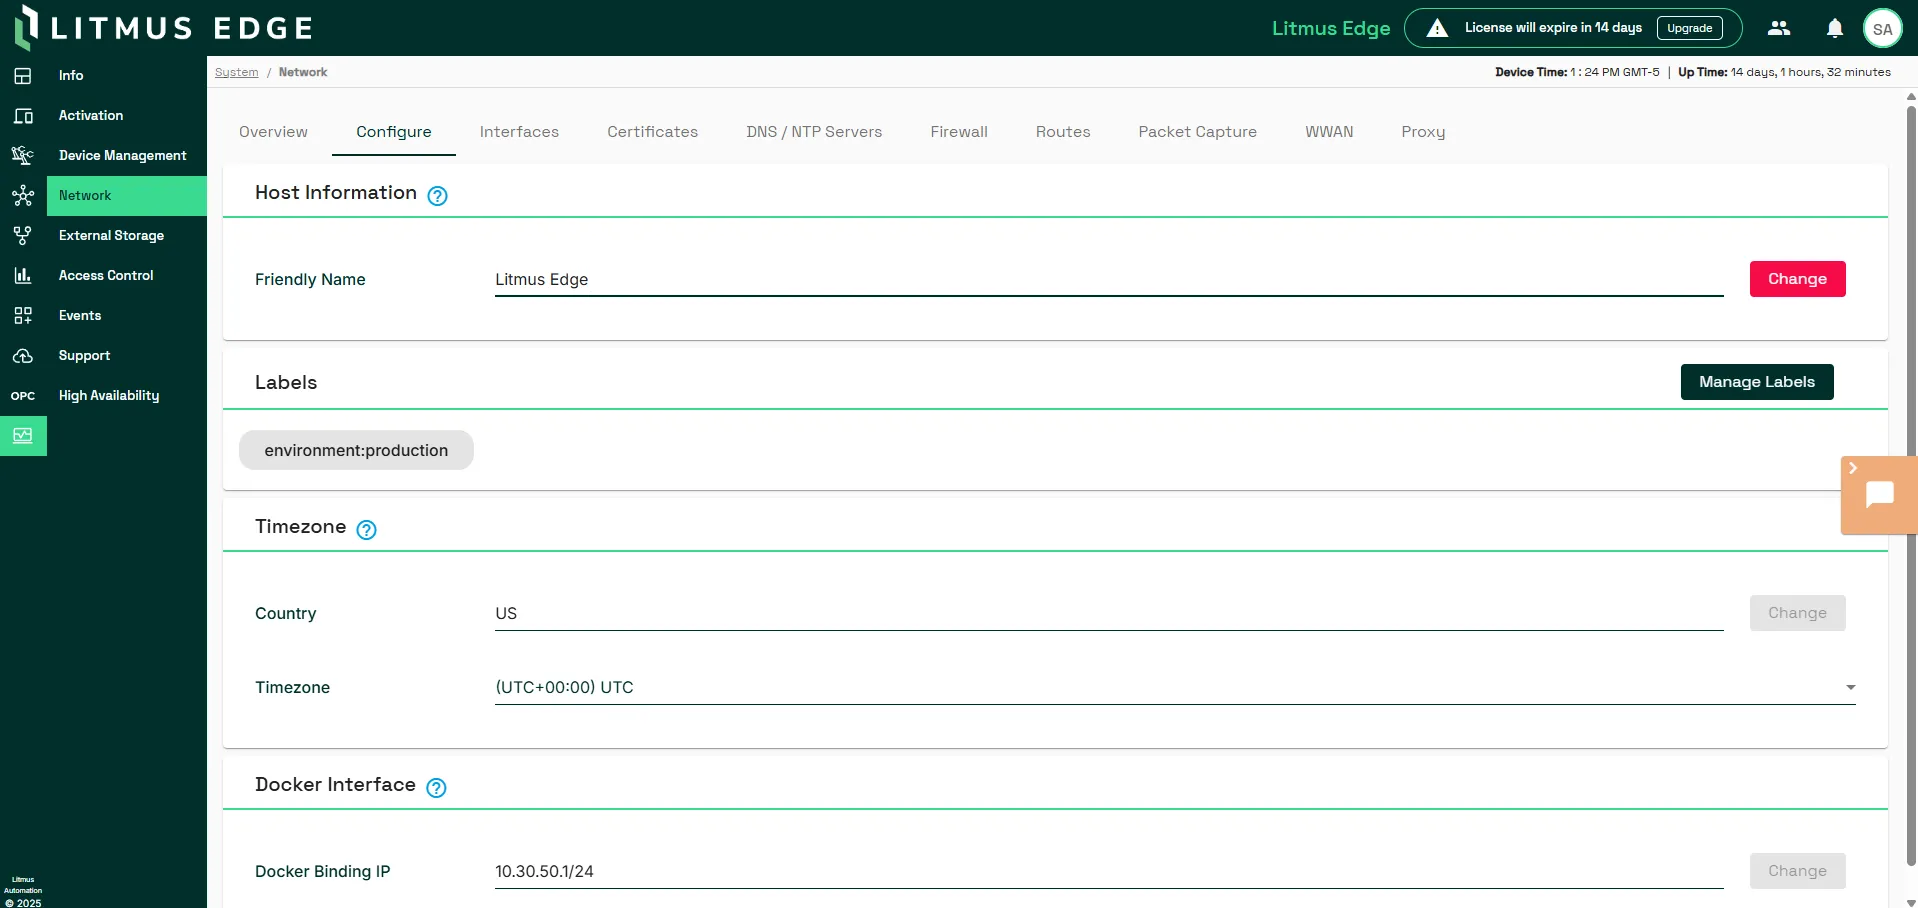
Task: Select Network in the sidebar menu
Action: [x=127, y=196]
